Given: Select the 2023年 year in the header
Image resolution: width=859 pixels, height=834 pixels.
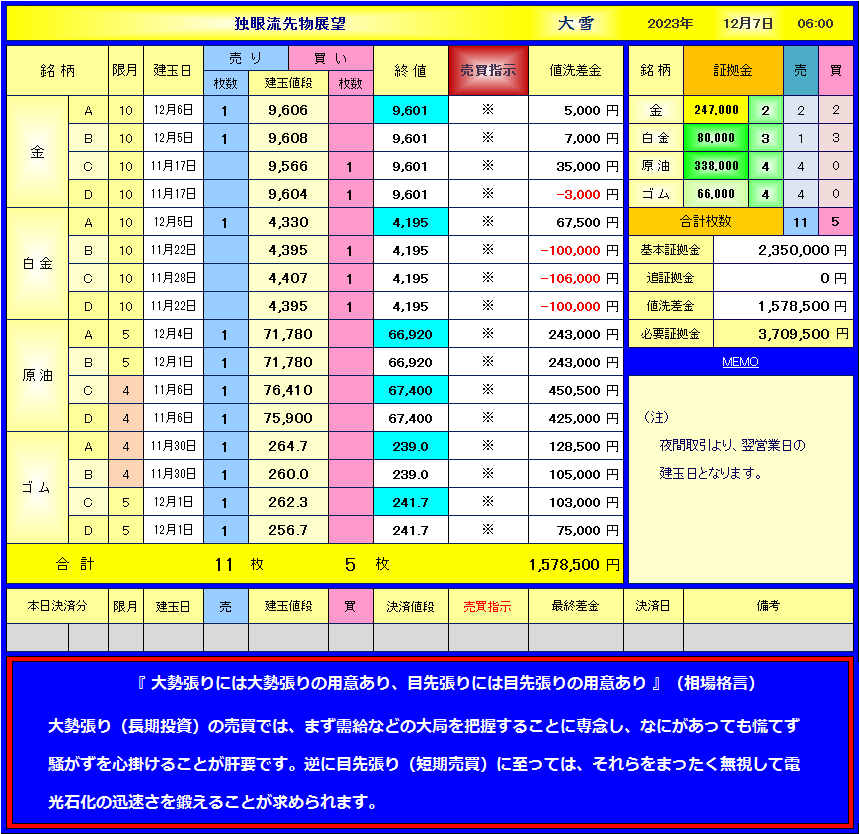Looking at the screenshot, I should click(670, 24).
